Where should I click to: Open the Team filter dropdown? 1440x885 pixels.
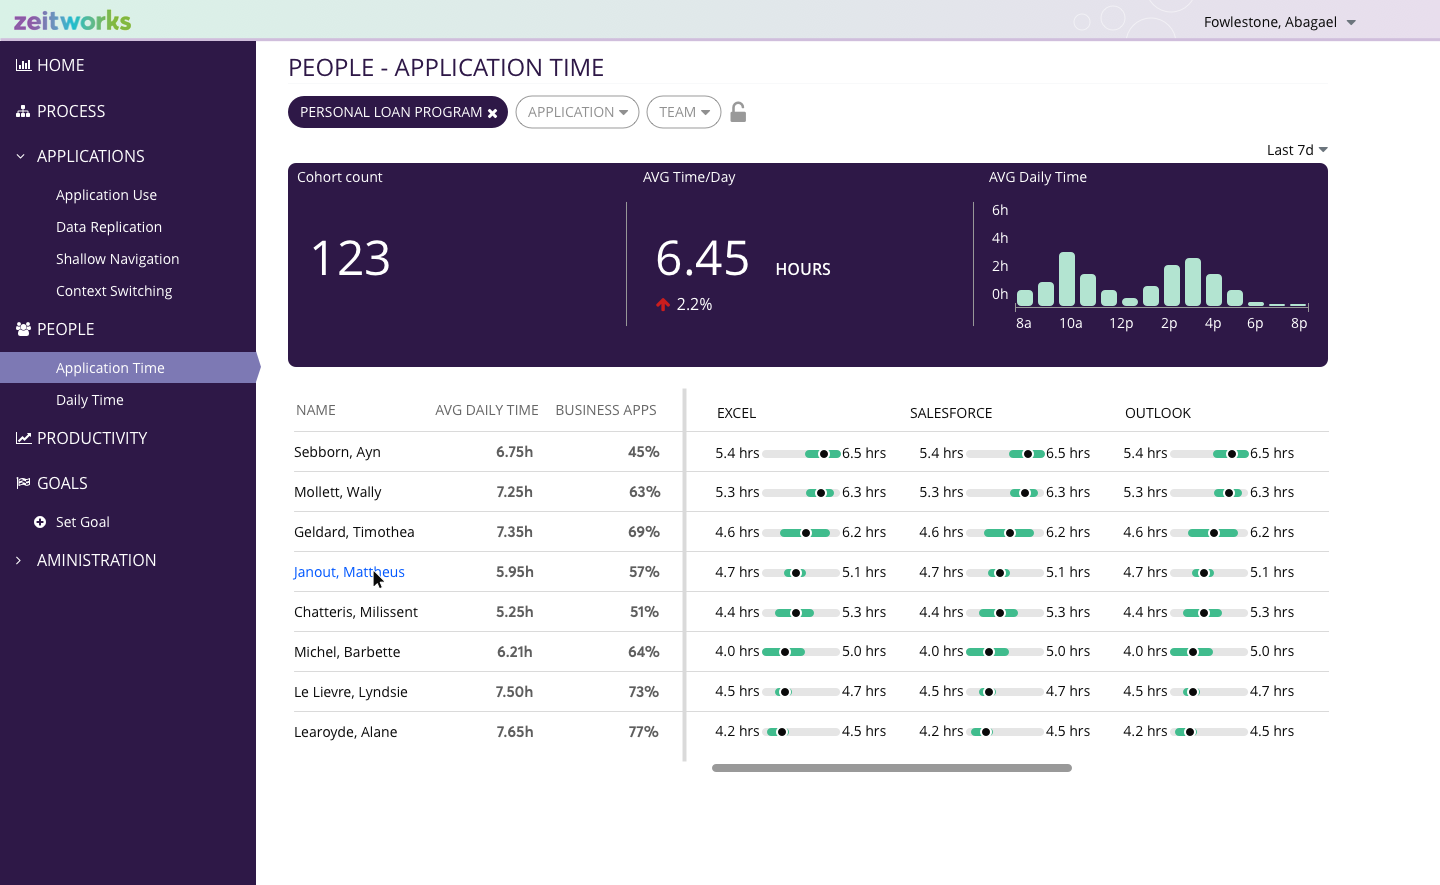(x=683, y=112)
